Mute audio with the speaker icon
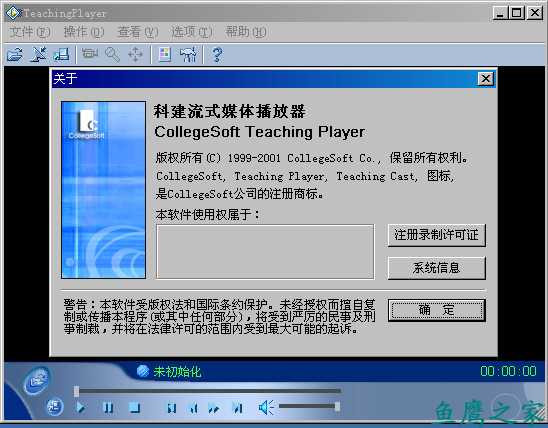 click(266, 407)
